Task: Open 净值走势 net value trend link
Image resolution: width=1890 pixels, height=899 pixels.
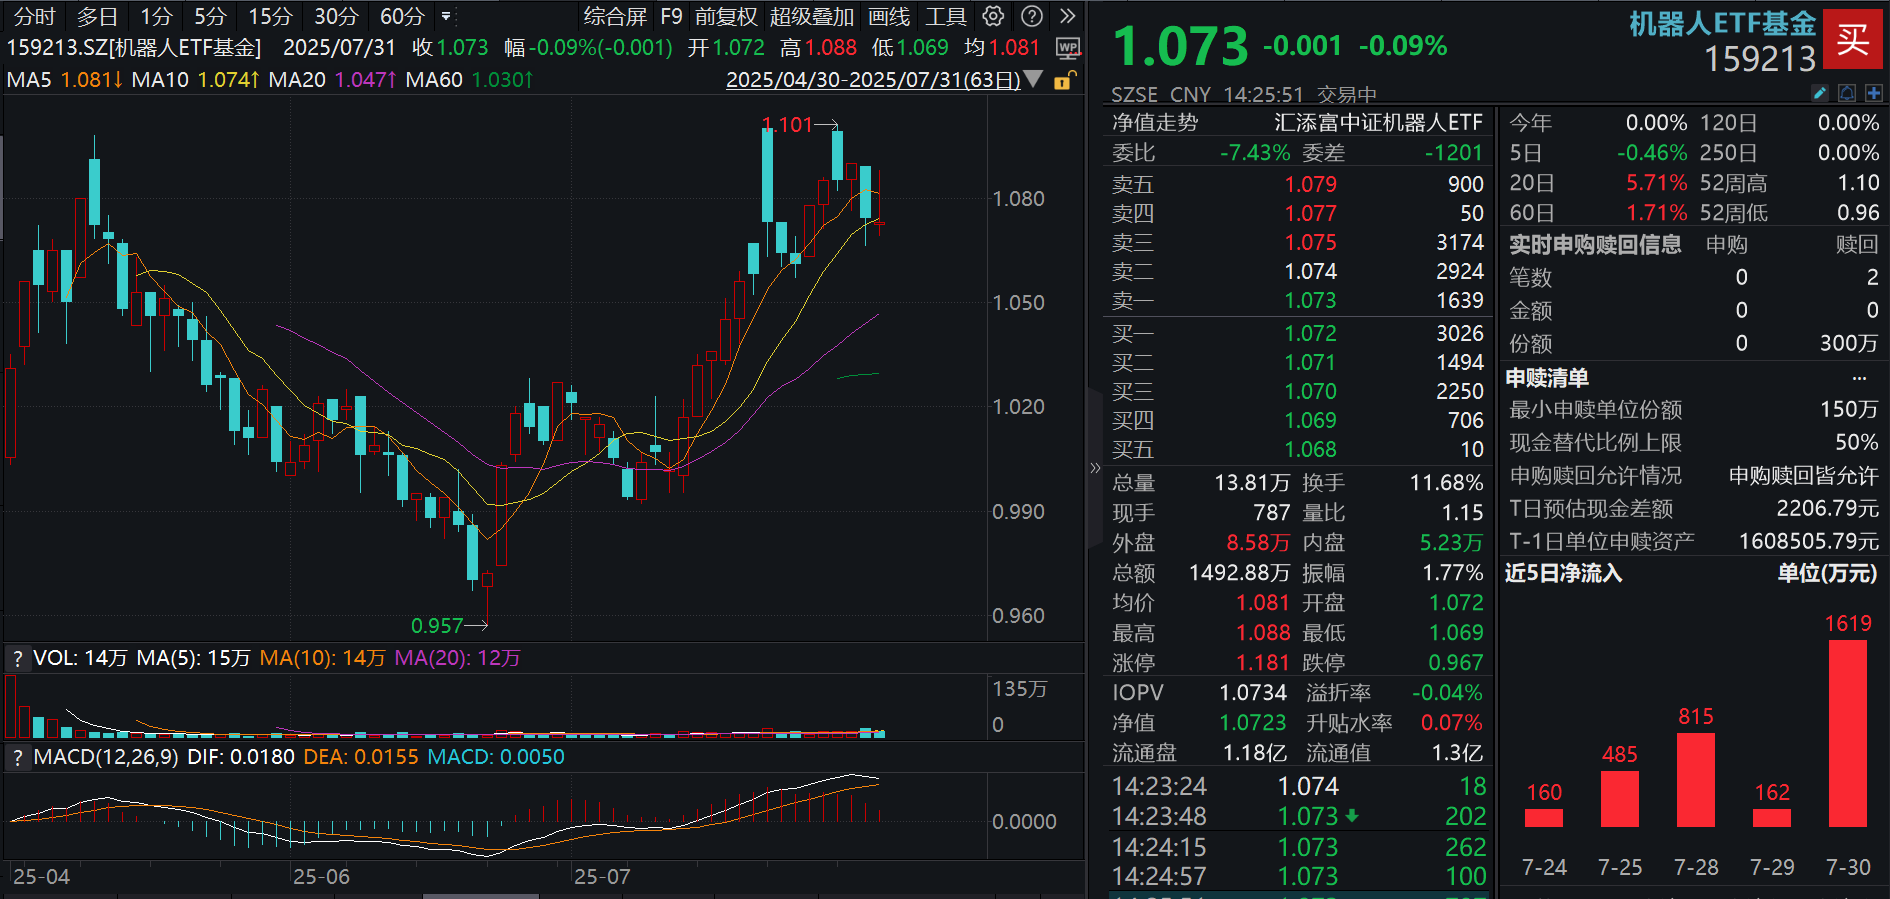Action: pos(1154,122)
